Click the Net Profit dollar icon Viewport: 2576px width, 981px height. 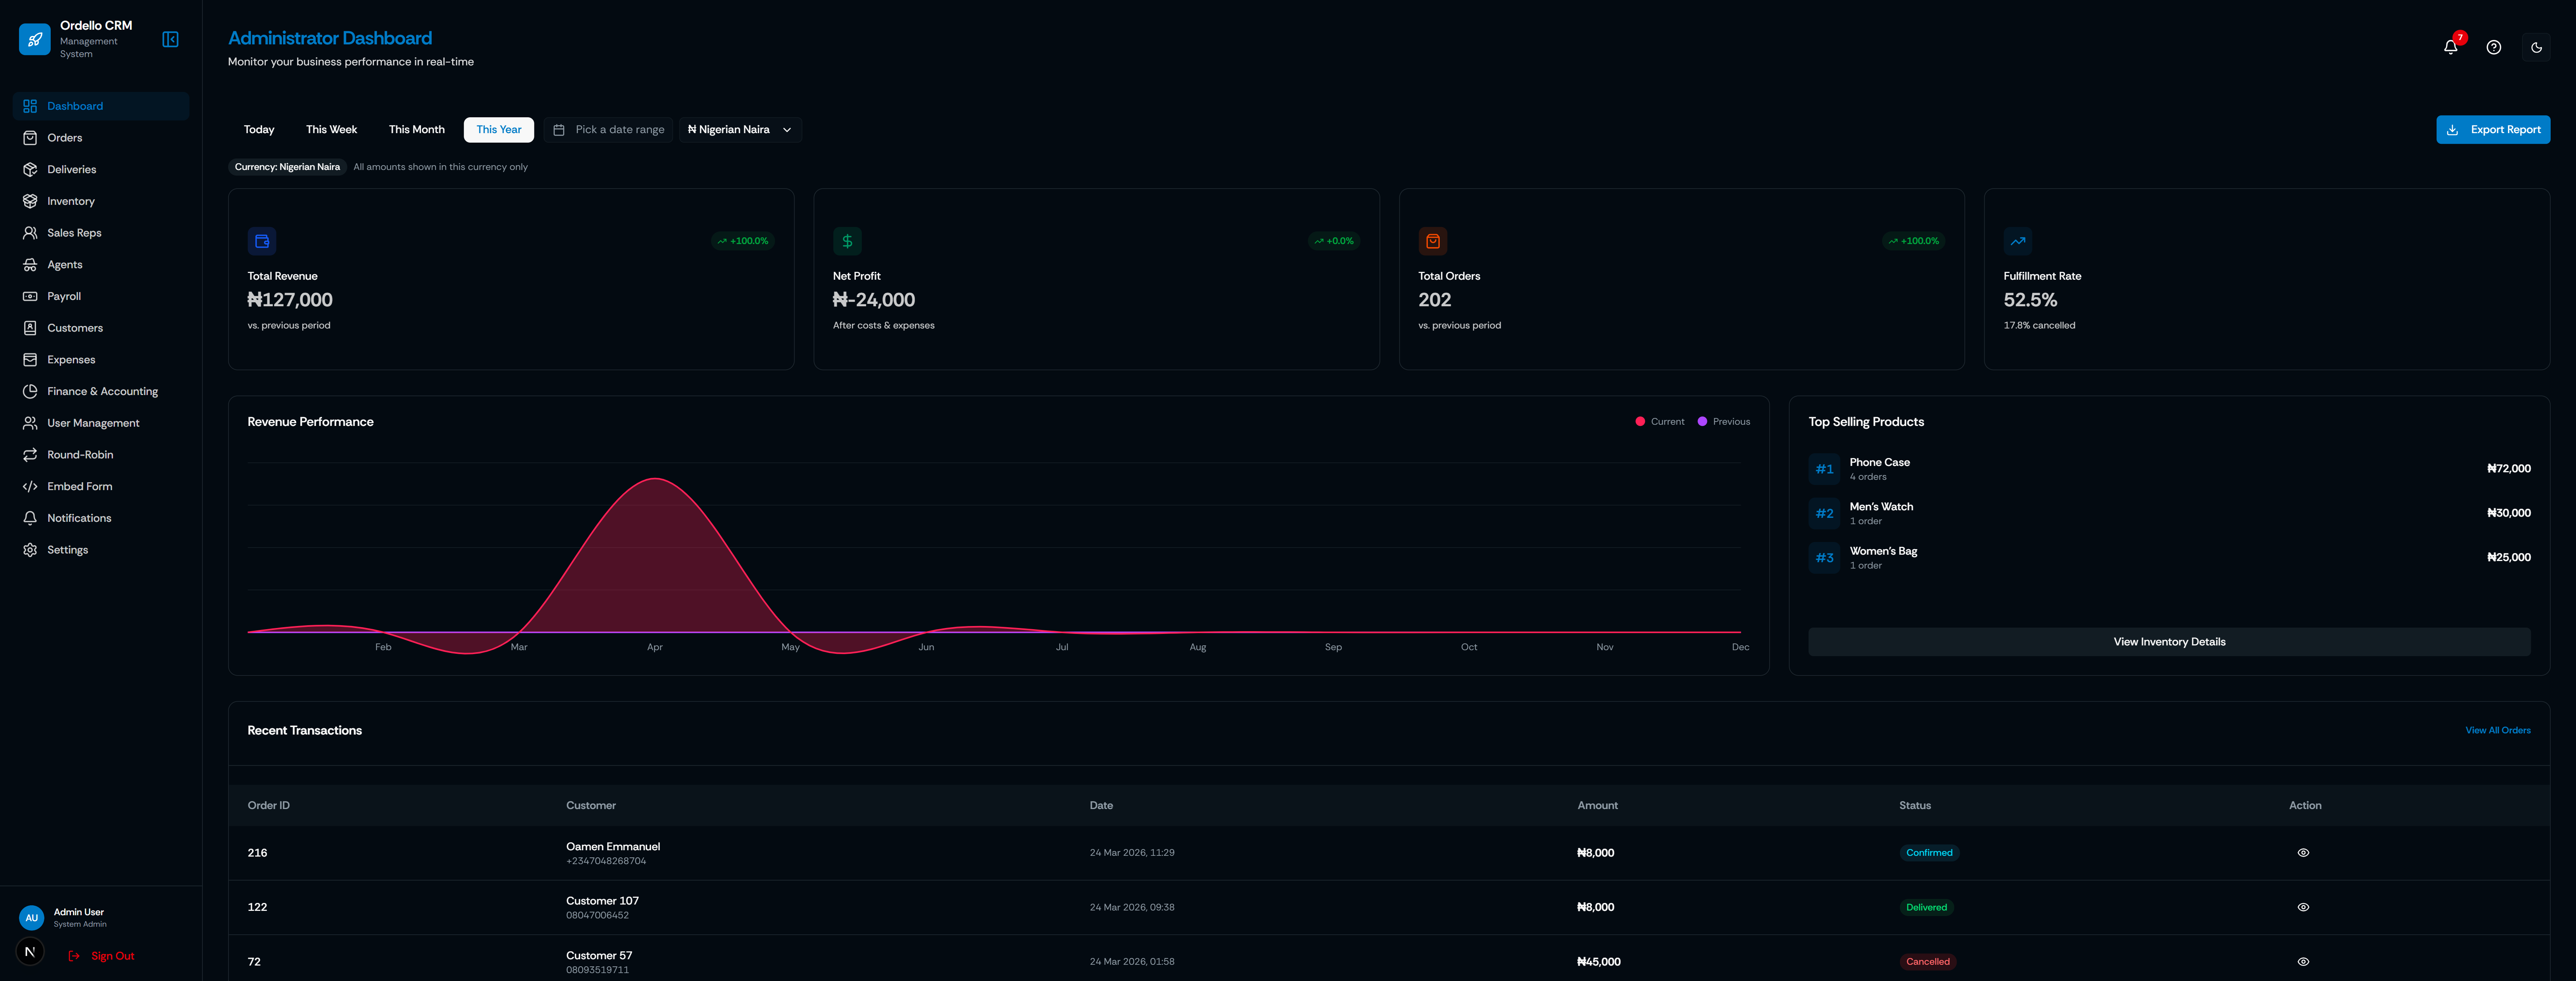(x=847, y=241)
